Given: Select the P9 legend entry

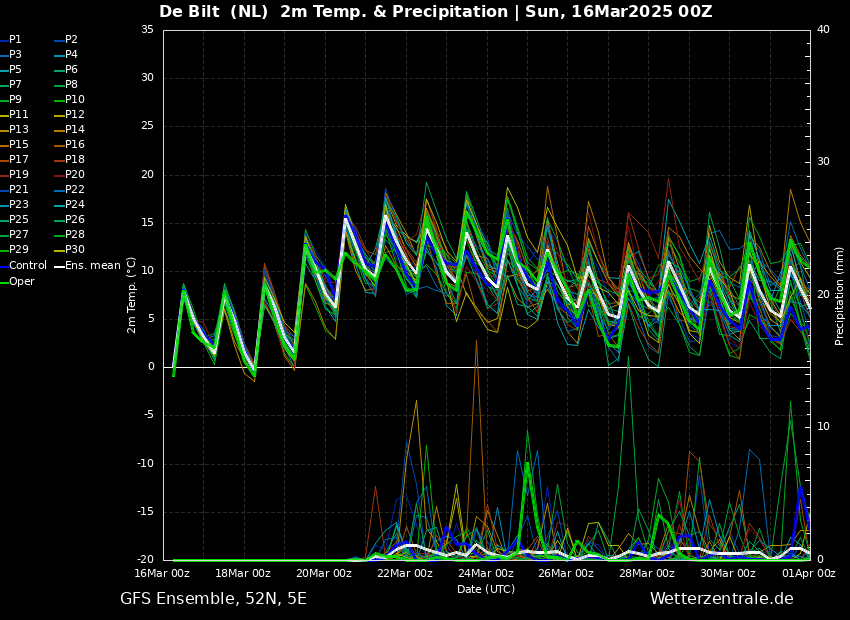Looking at the screenshot, I should point(11,100).
